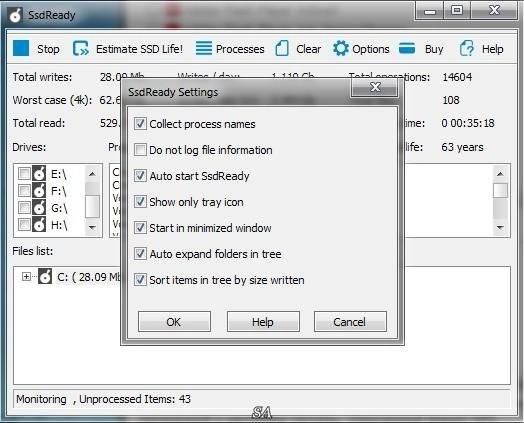Open Options via the gear icon
This screenshot has width=524, height=423.
pyautogui.click(x=341, y=48)
